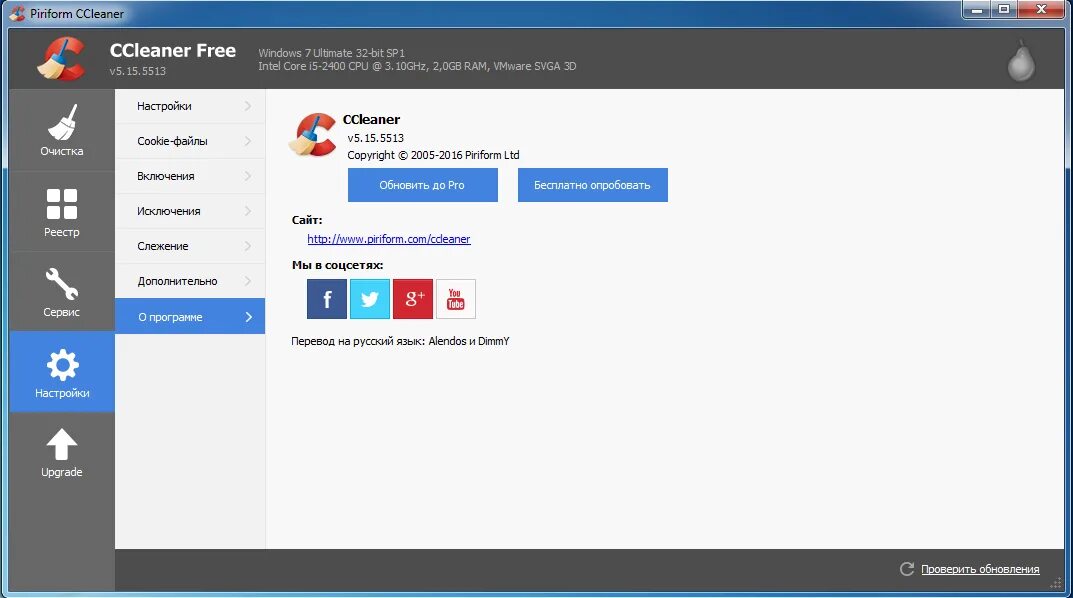Click the Обновить до Pro button
The image size is (1073, 598).
tap(422, 185)
